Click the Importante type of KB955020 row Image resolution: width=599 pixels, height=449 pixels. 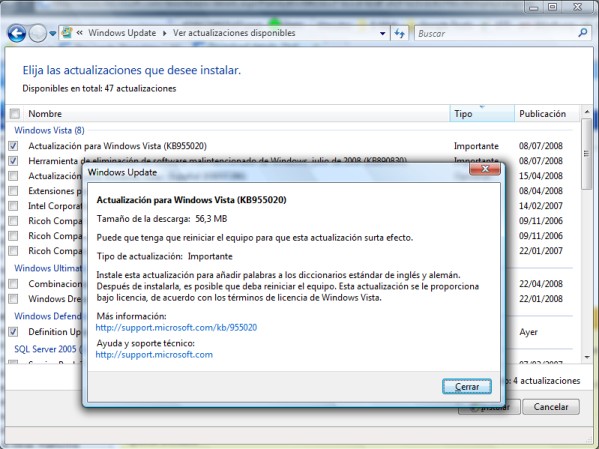tap(476, 146)
